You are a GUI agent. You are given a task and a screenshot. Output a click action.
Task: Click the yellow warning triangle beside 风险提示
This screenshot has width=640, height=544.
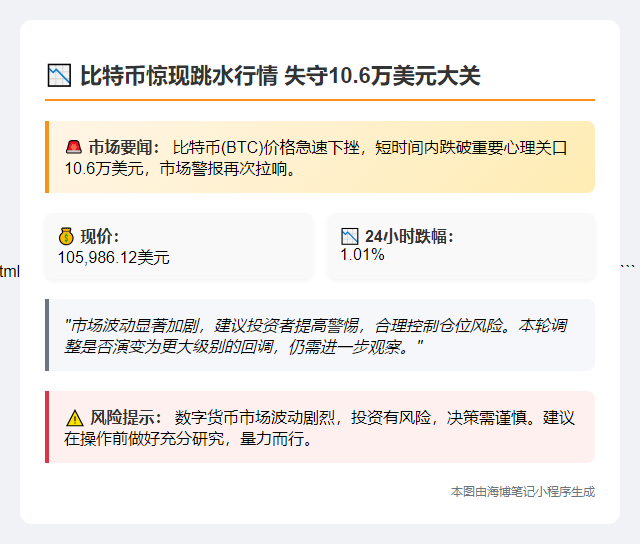[75, 418]
